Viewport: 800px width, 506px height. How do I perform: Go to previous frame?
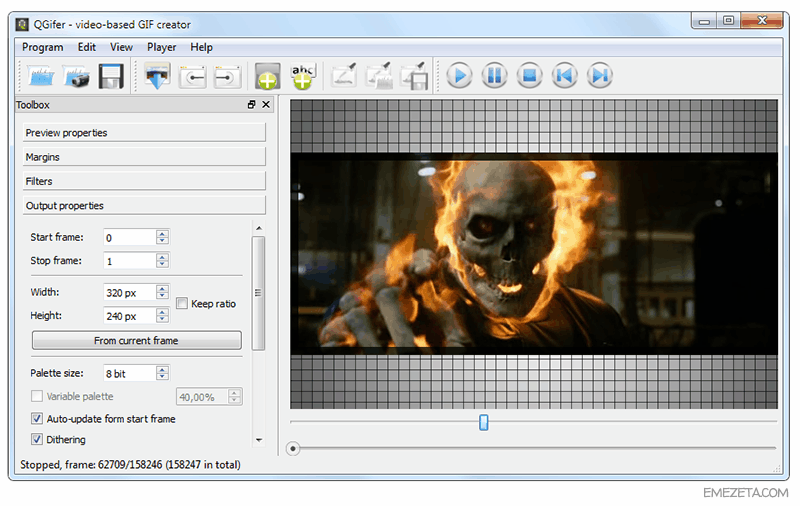pyautogui.click(x=564, y=75)
